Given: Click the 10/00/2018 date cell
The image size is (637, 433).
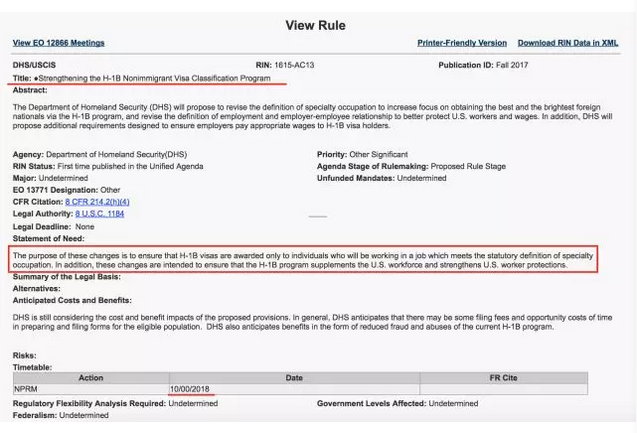Looking at the screenshot, I should click(190, 388).
